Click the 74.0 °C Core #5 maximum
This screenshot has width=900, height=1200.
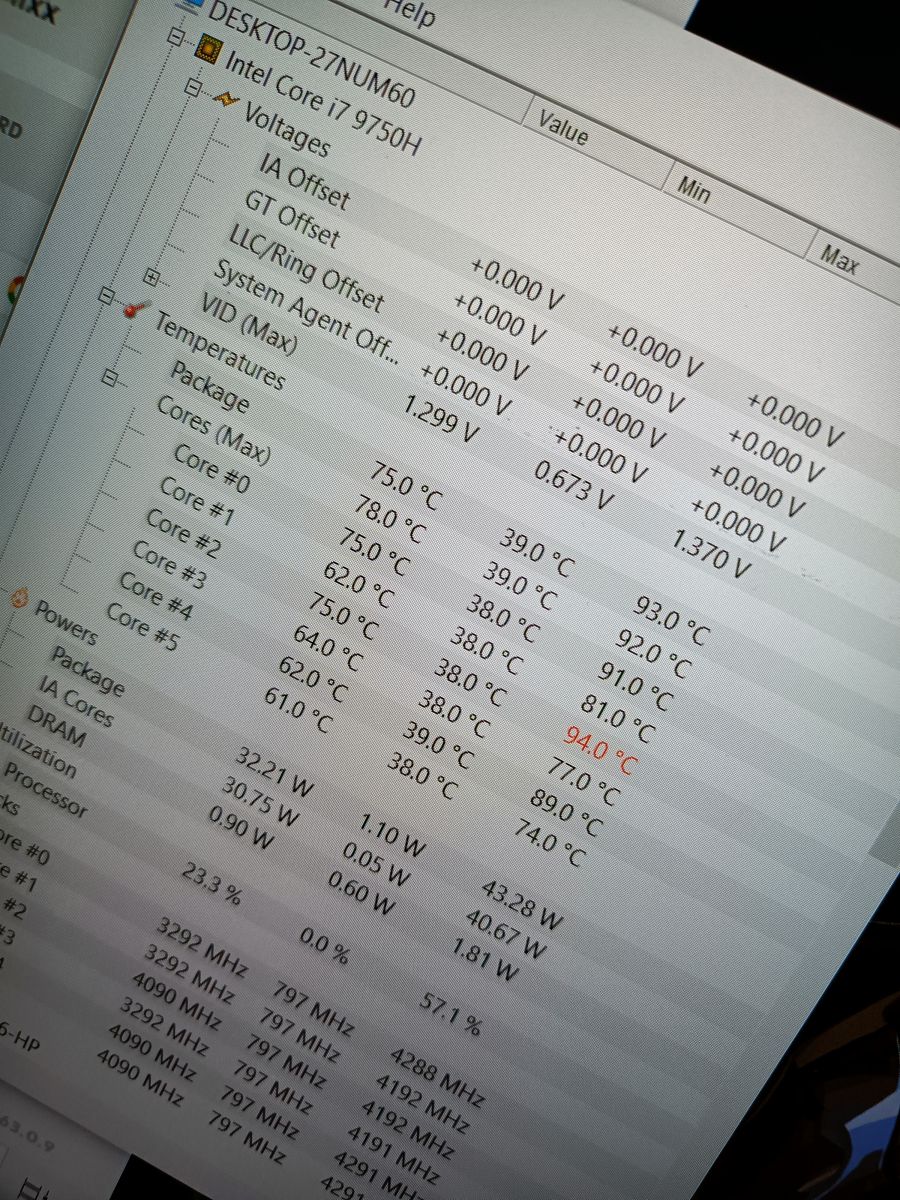(x=548, y=844)
